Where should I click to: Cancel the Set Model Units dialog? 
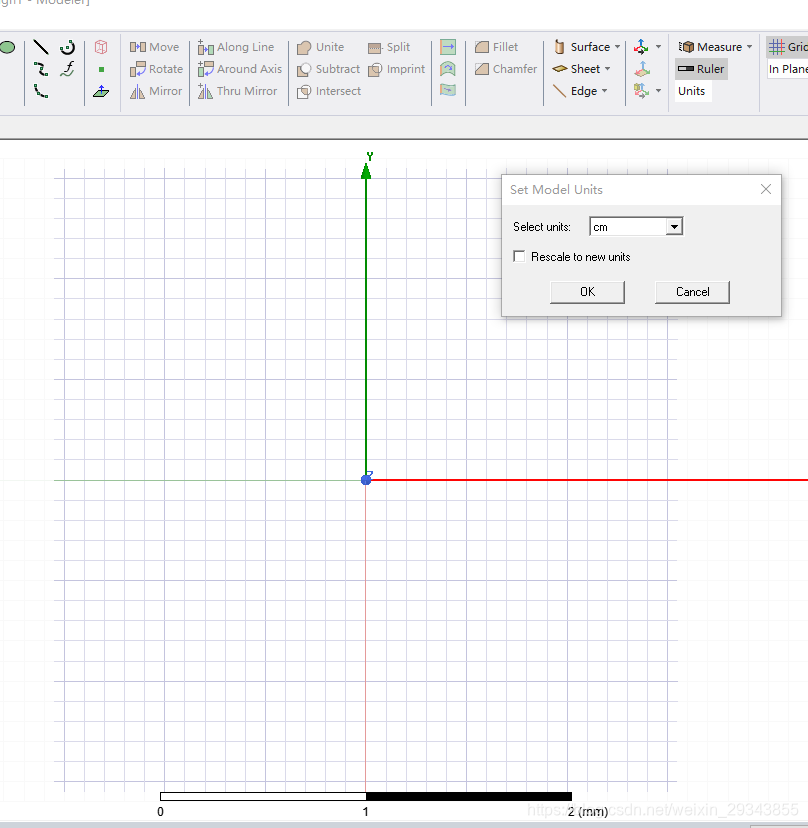[x=692, y=292]
